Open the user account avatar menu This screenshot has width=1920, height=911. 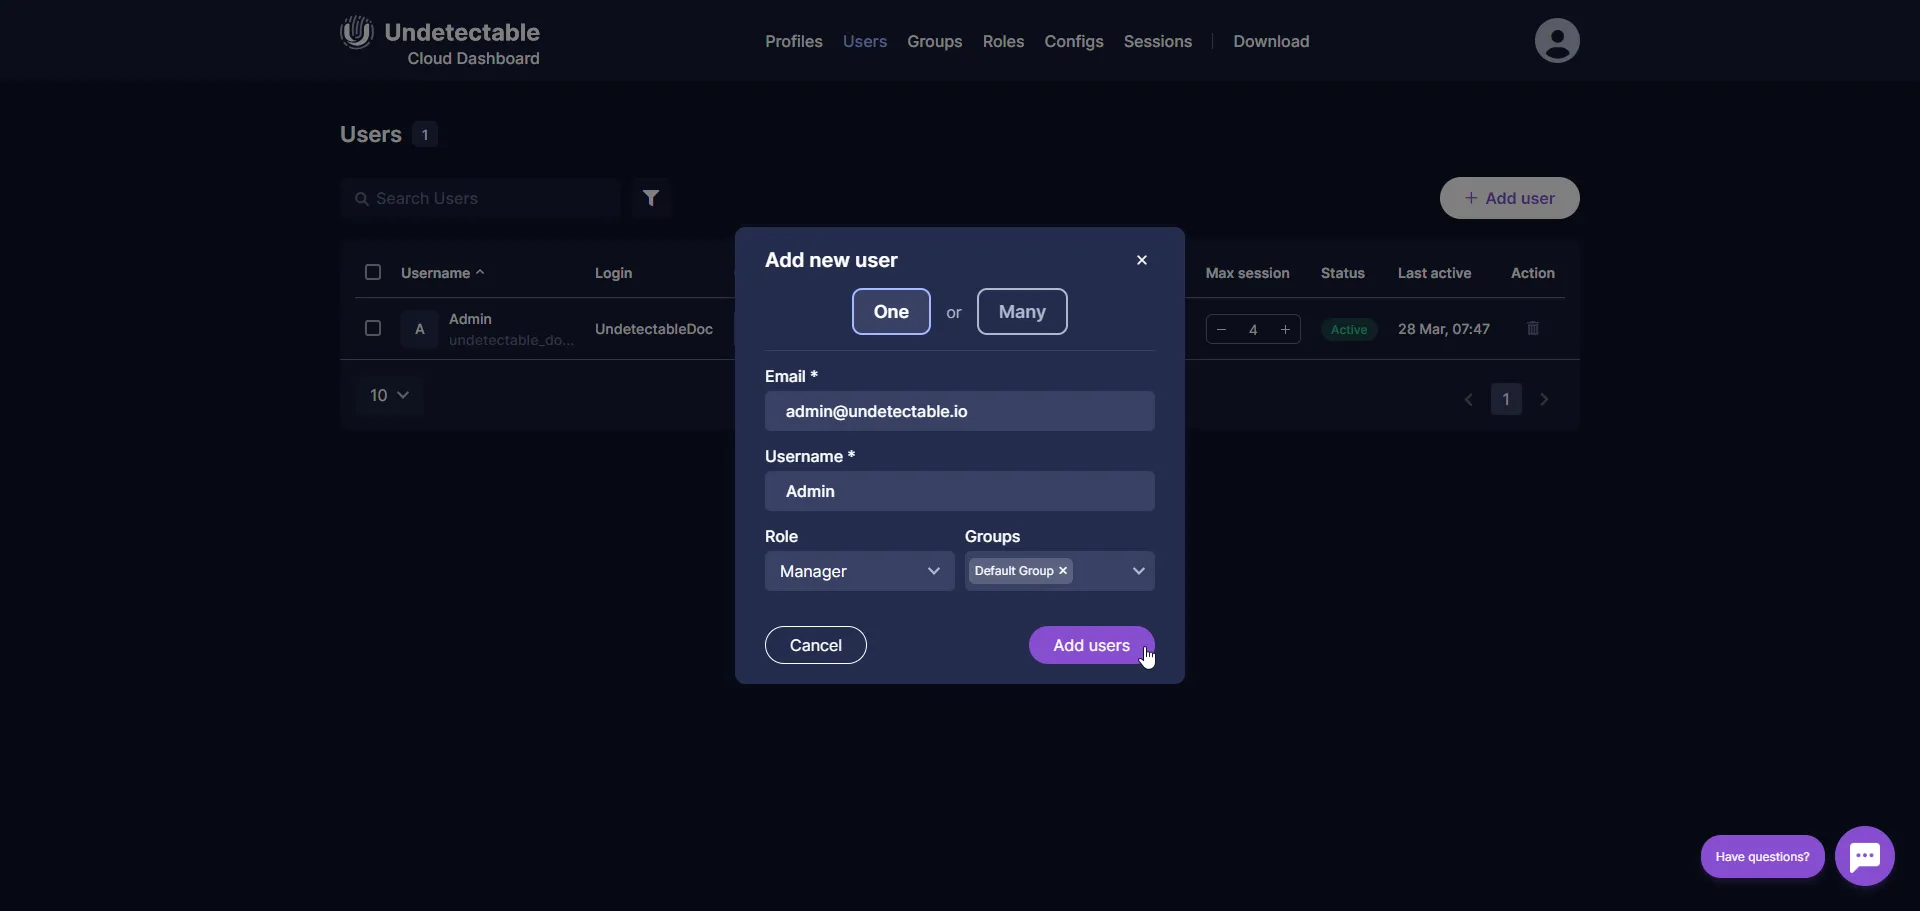click(x=1557, y=40)
